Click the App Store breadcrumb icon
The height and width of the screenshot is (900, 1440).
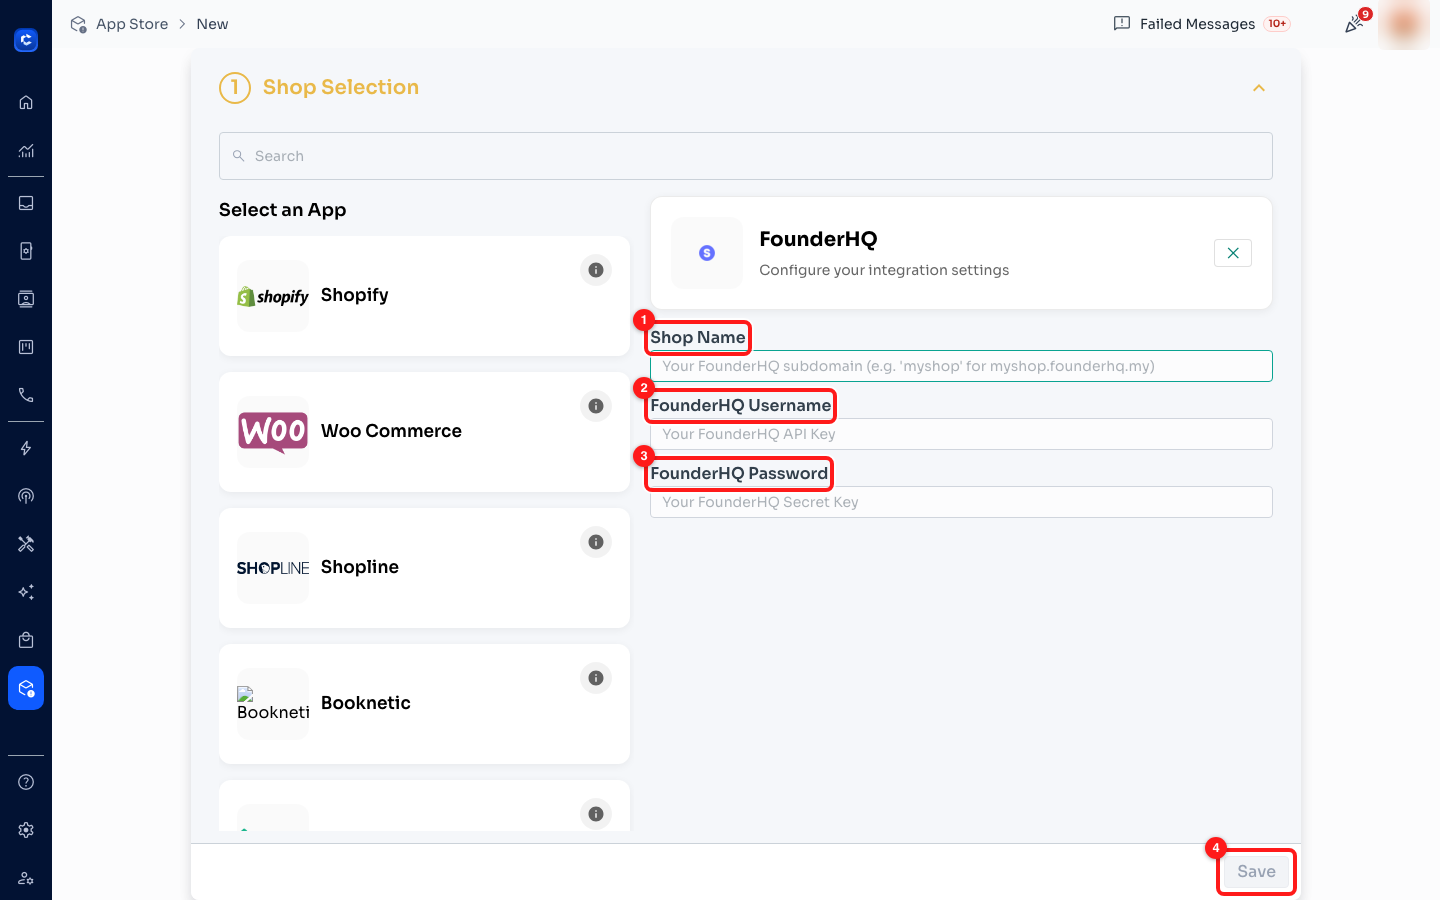tap(78, 24)
